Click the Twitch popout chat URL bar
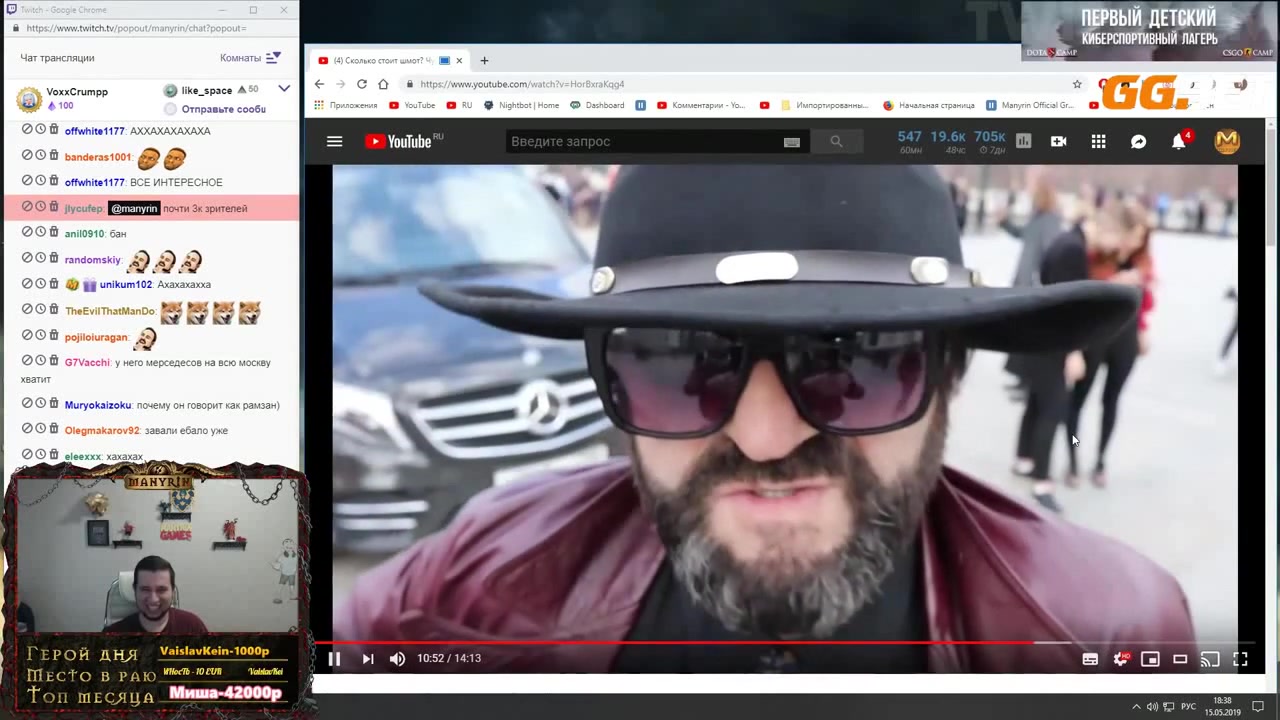 (150, 29)
